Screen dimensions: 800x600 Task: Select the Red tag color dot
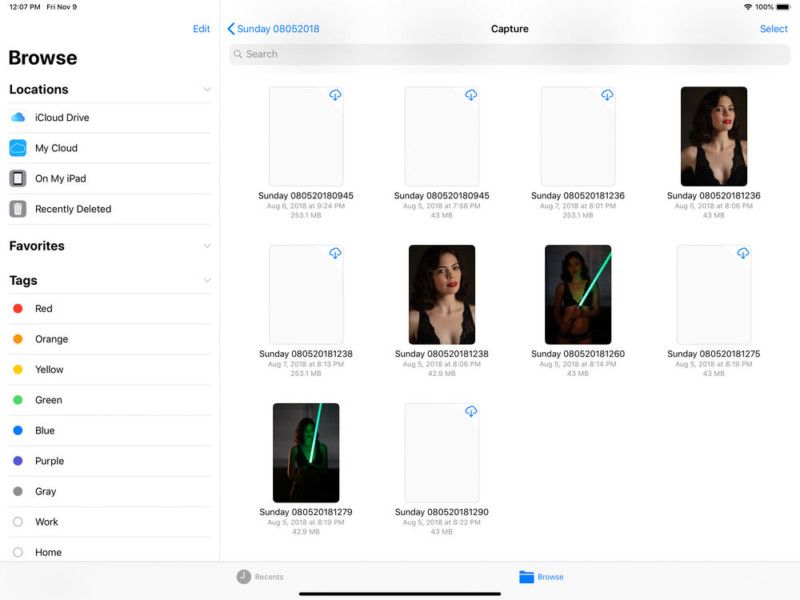point(18,309)
